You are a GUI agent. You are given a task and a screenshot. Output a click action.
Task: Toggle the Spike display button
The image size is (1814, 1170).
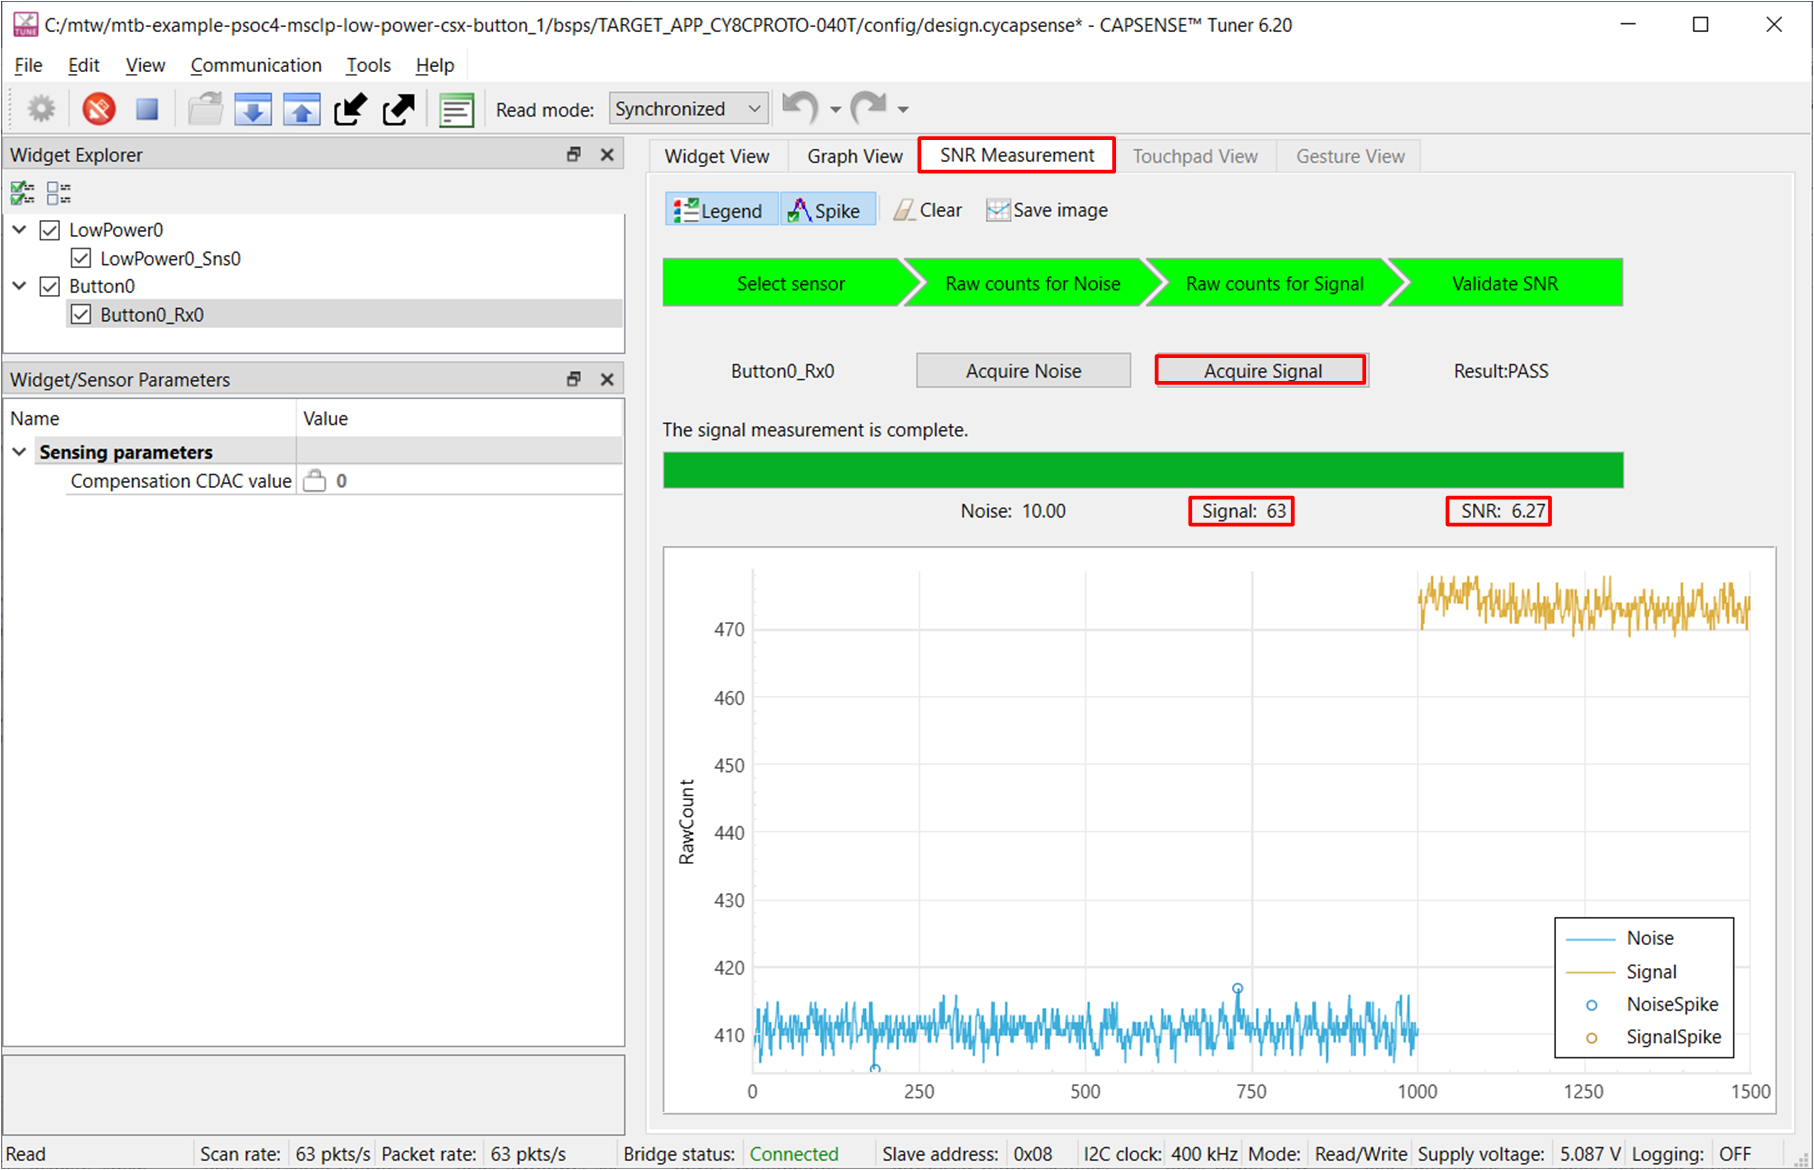(x=826, y=211)
